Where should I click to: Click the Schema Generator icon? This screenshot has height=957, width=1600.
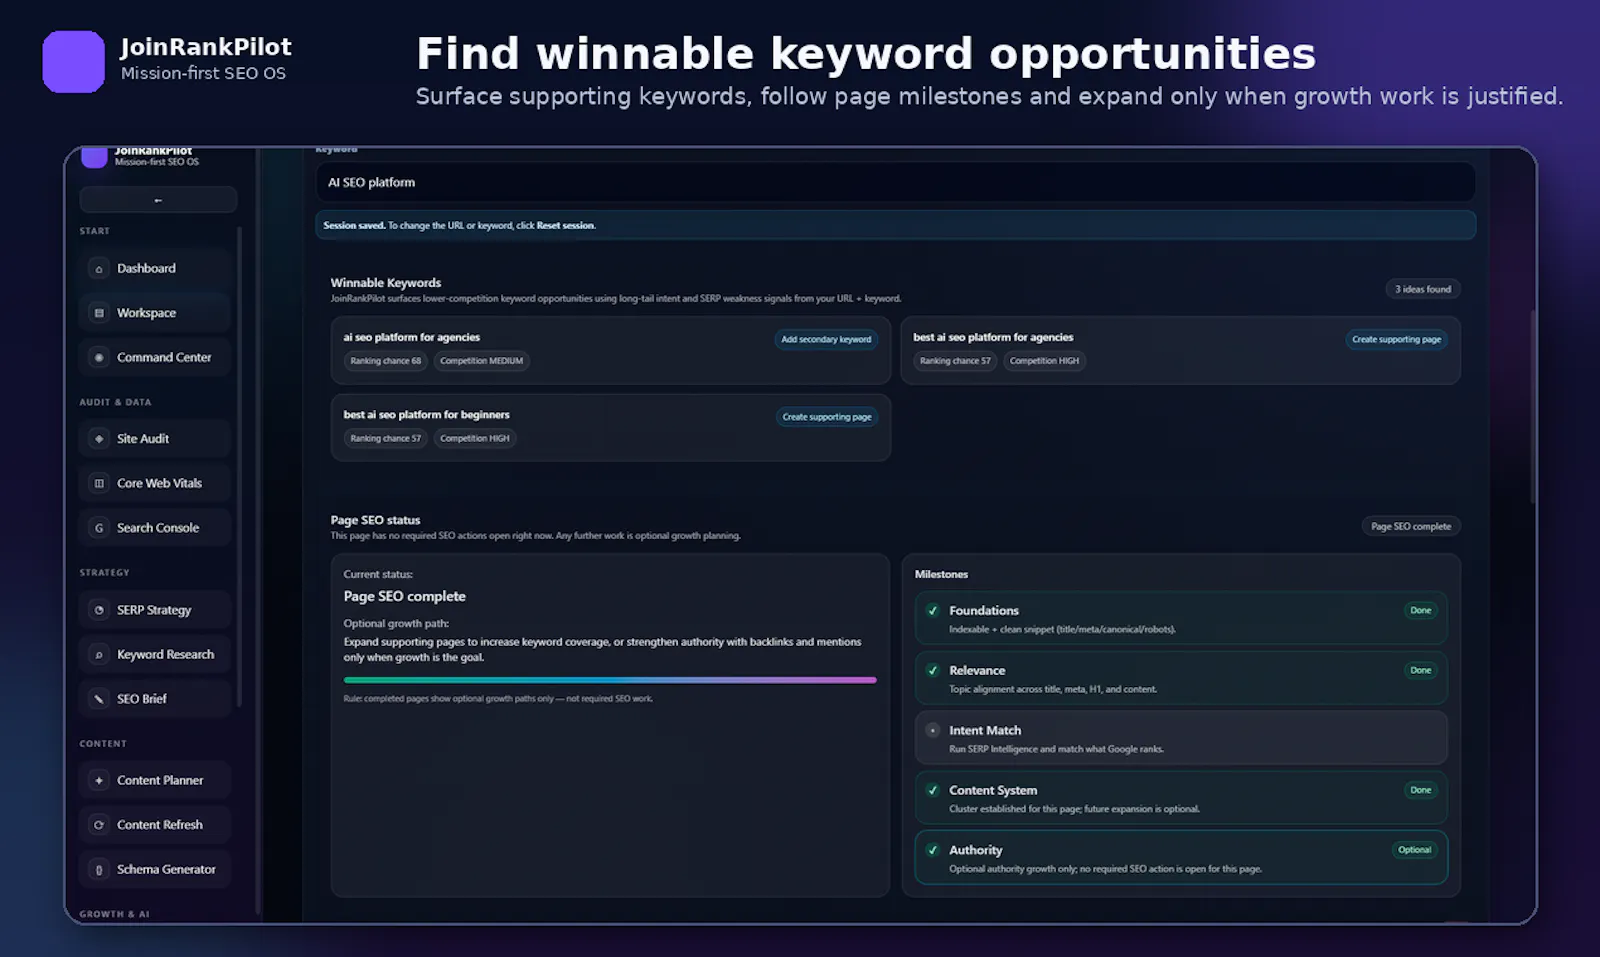[x=99, y=870]
